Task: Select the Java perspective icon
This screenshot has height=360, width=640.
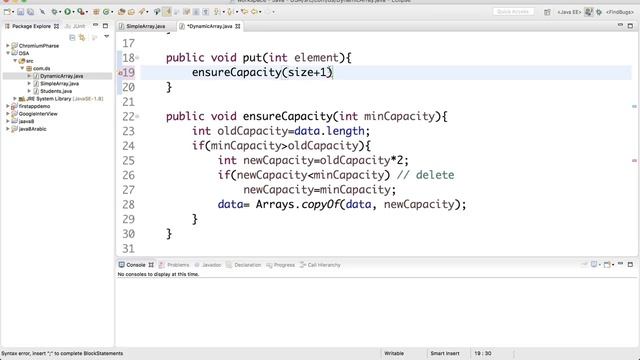Action: pos(589,12)
